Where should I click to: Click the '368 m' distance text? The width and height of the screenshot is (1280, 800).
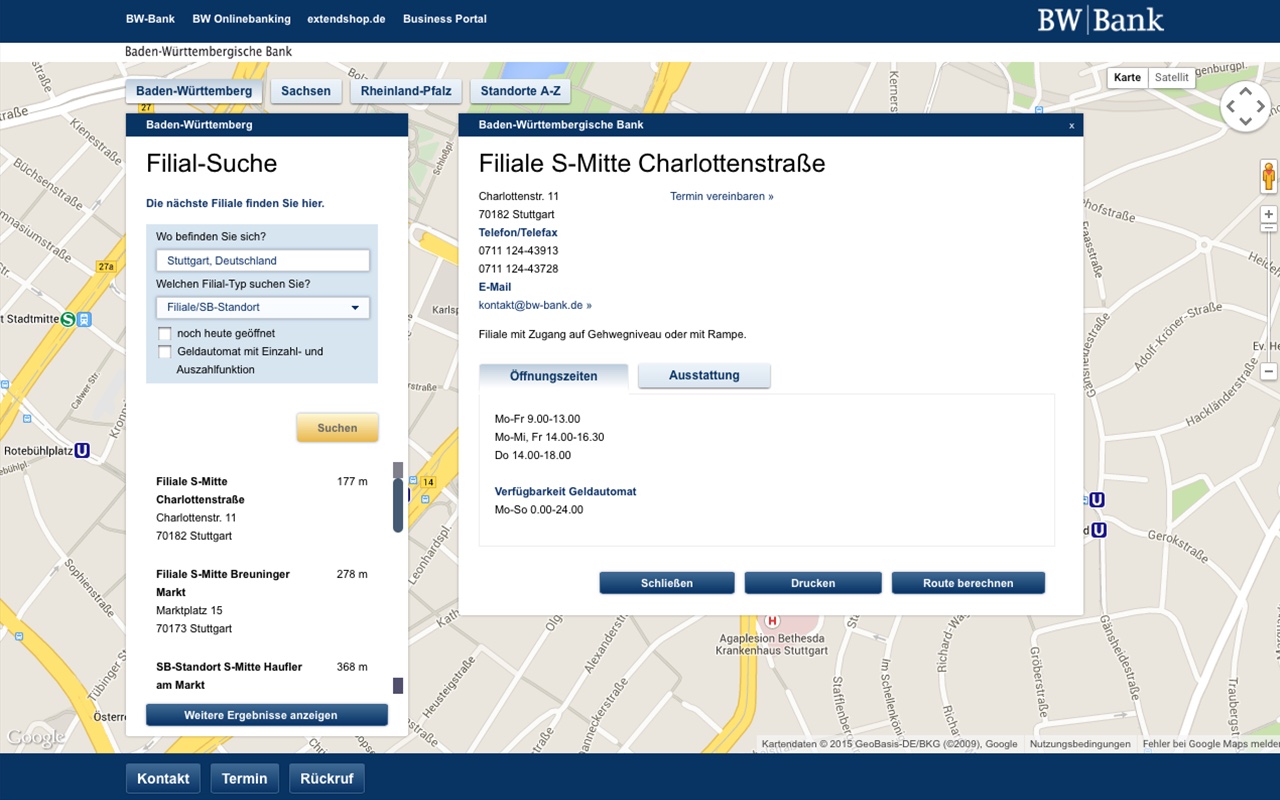[352, 667]
